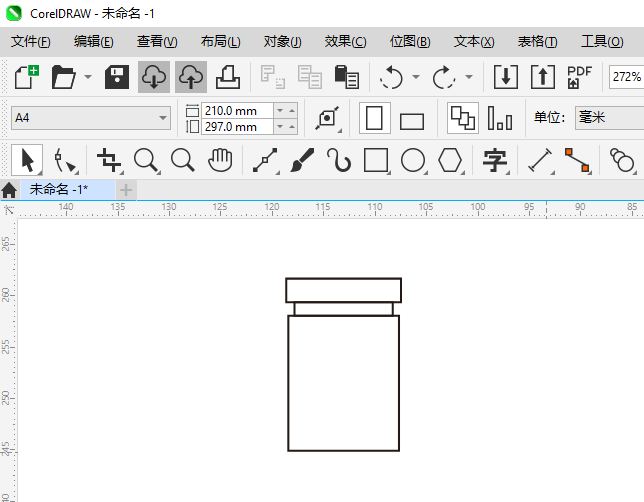Add a new document tab with plus
644x502 pixels.
pyautogui.click(x=126, y=190)
